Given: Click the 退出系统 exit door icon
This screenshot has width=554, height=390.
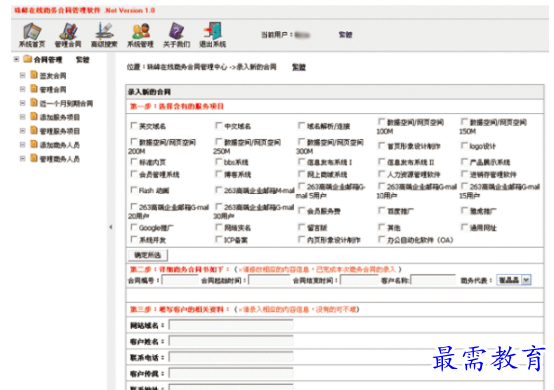Looking at the screenshot, I should 212,31.
